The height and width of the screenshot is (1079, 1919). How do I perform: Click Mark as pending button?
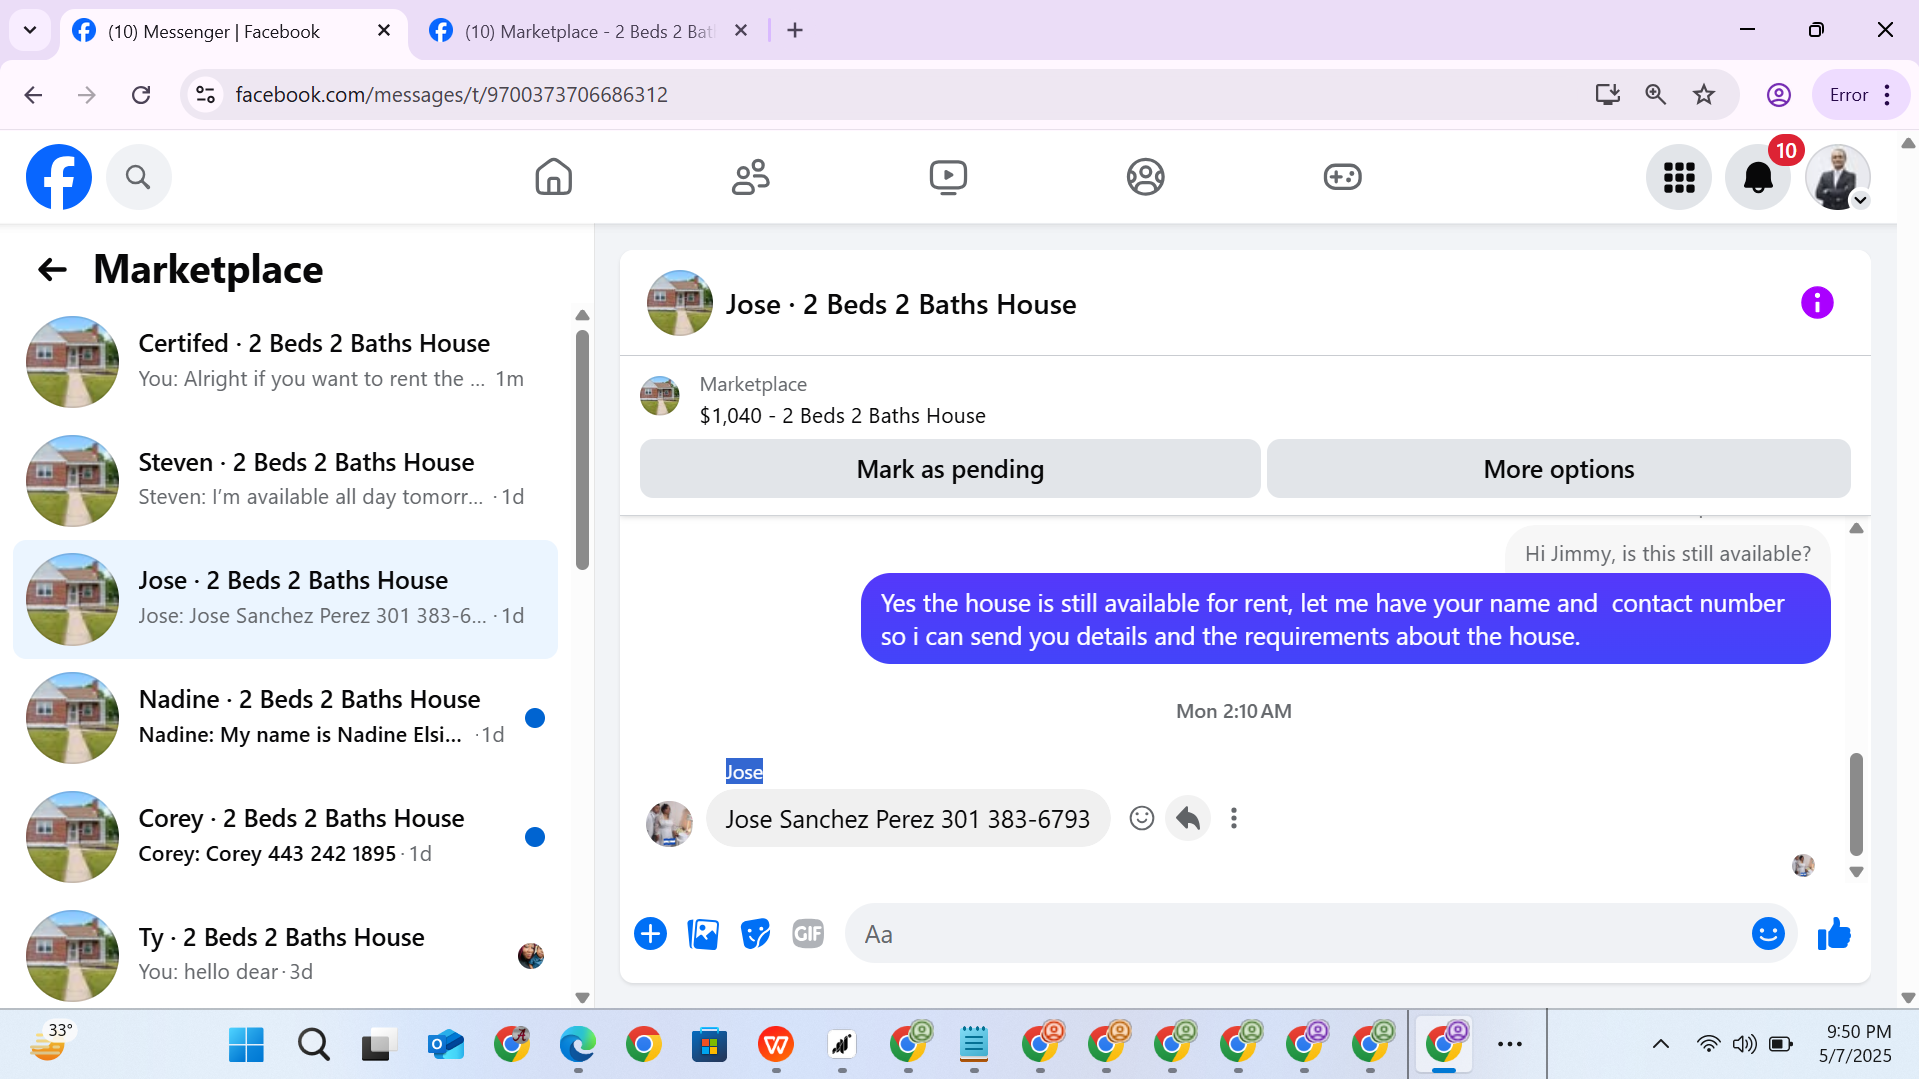950,468
